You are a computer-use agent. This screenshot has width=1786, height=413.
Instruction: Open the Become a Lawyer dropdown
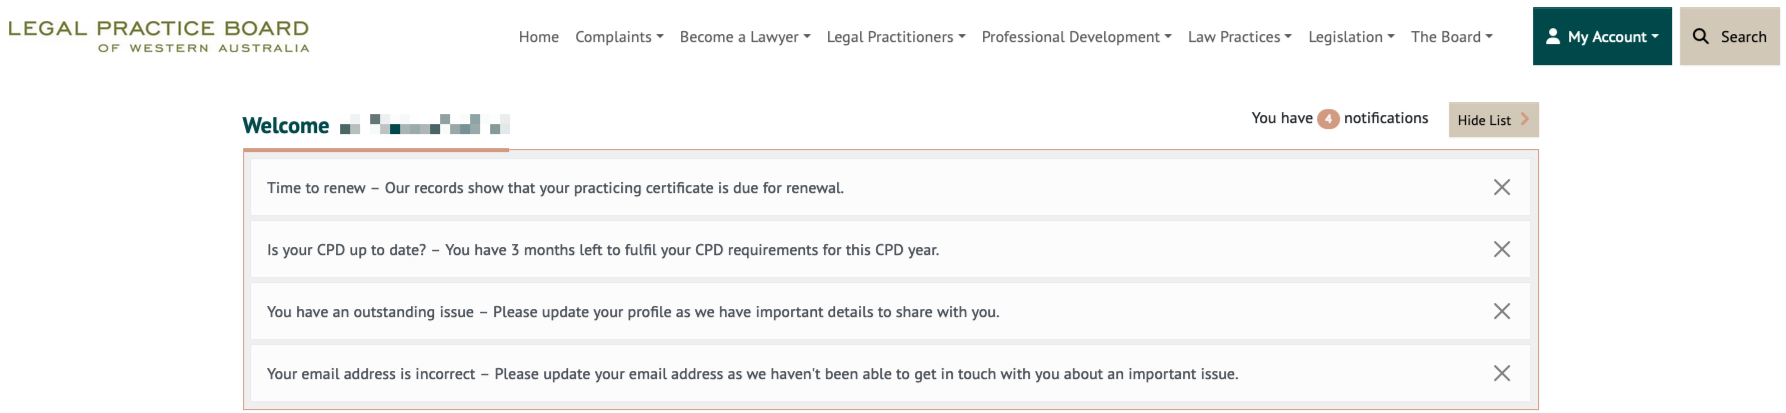tap(745, 37)
